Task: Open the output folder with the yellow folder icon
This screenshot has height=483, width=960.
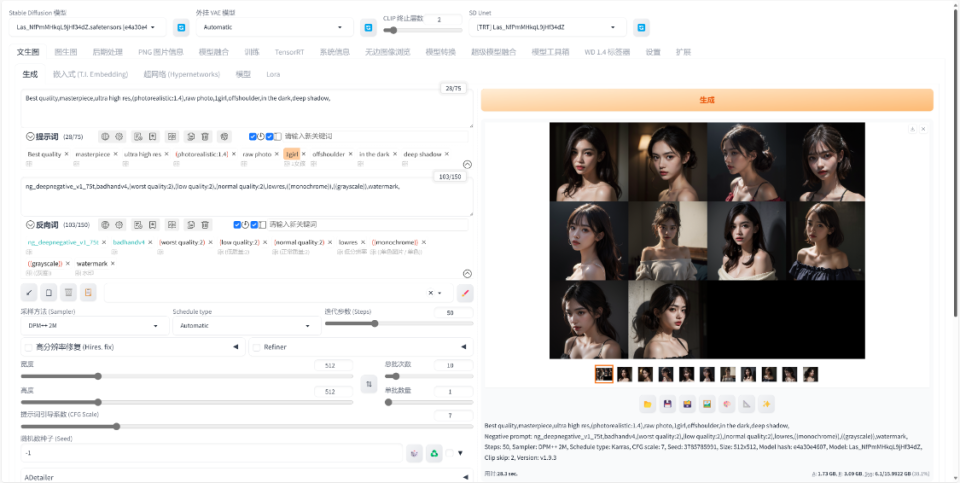Action: tap(648, 404)
